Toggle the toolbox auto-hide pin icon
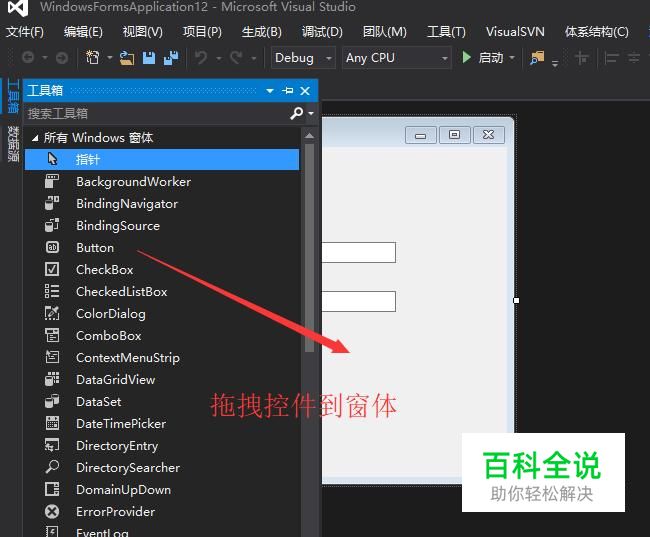The image size is (650, 537). coord(288,90)
